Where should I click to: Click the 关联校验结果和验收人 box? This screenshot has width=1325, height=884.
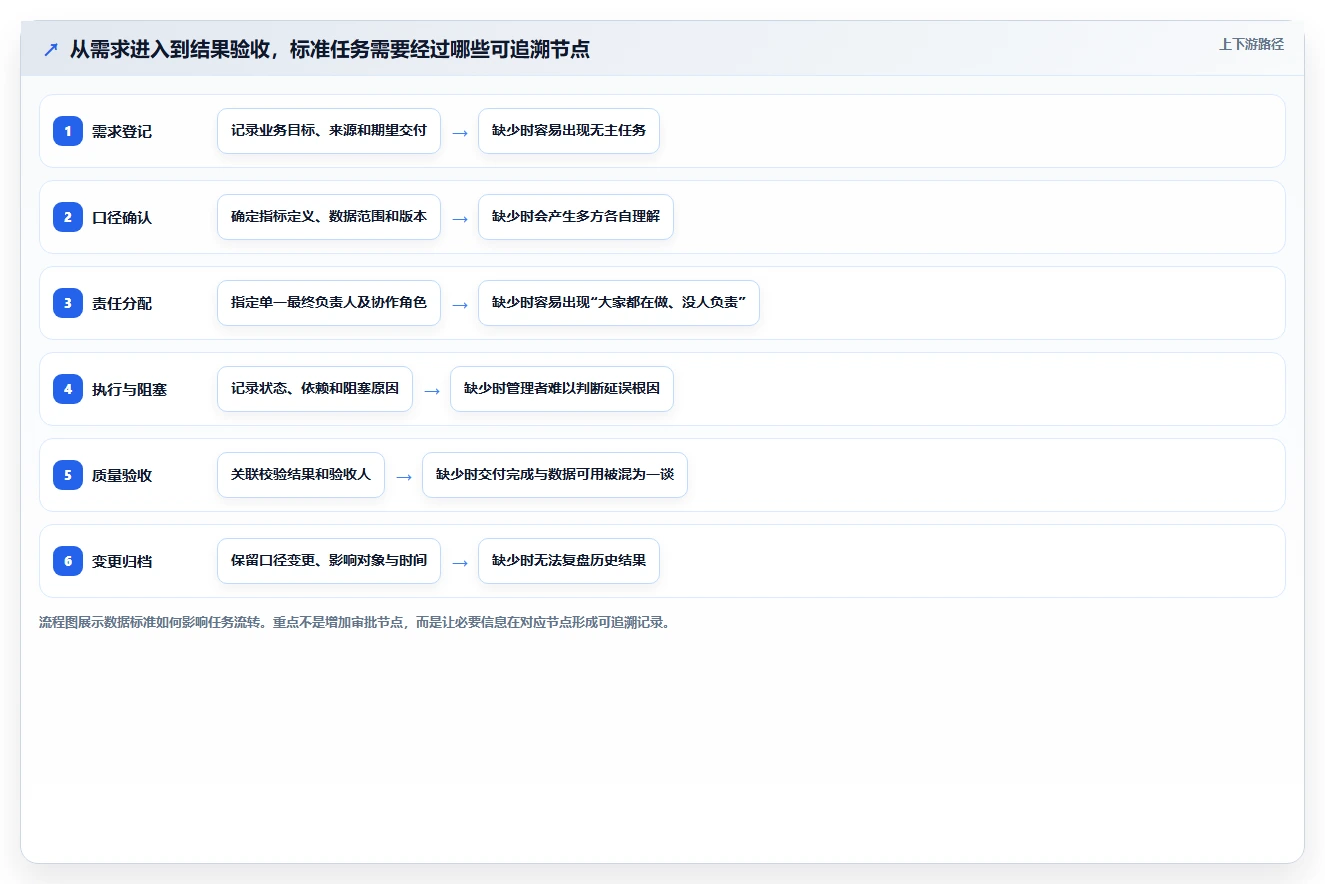301,475
